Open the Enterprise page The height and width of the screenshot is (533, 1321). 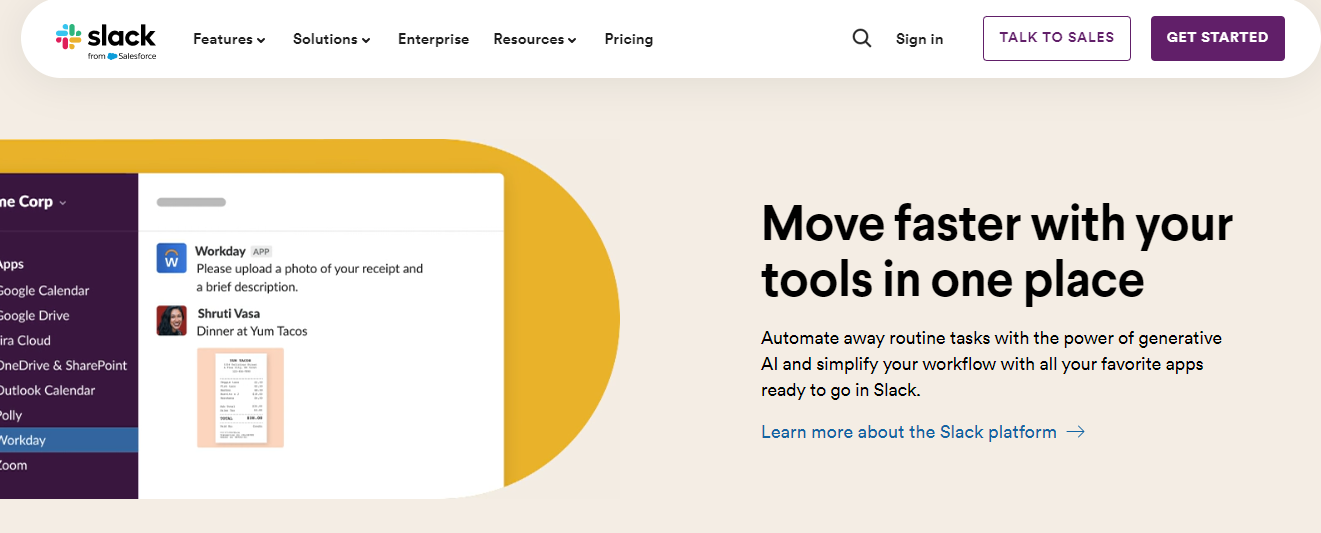[433, 39]
